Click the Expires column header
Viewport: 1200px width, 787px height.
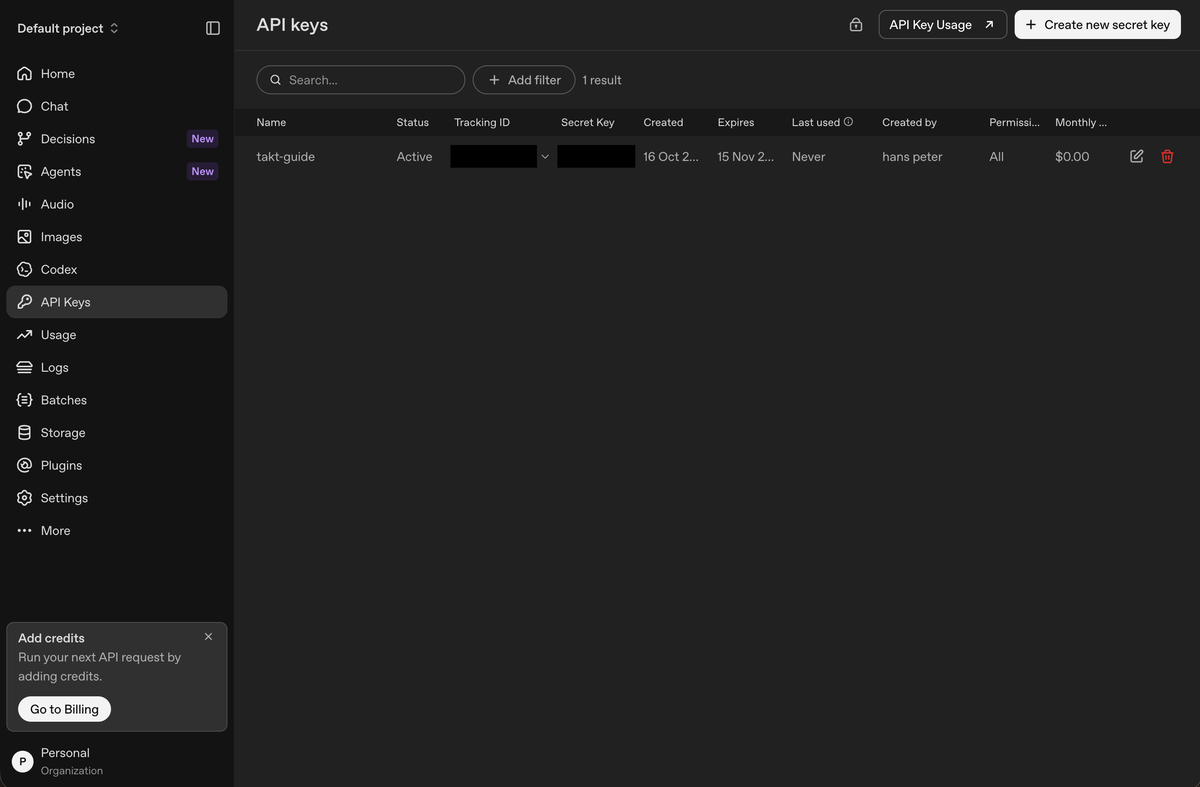pyautogui.click(x=736, y=122)
